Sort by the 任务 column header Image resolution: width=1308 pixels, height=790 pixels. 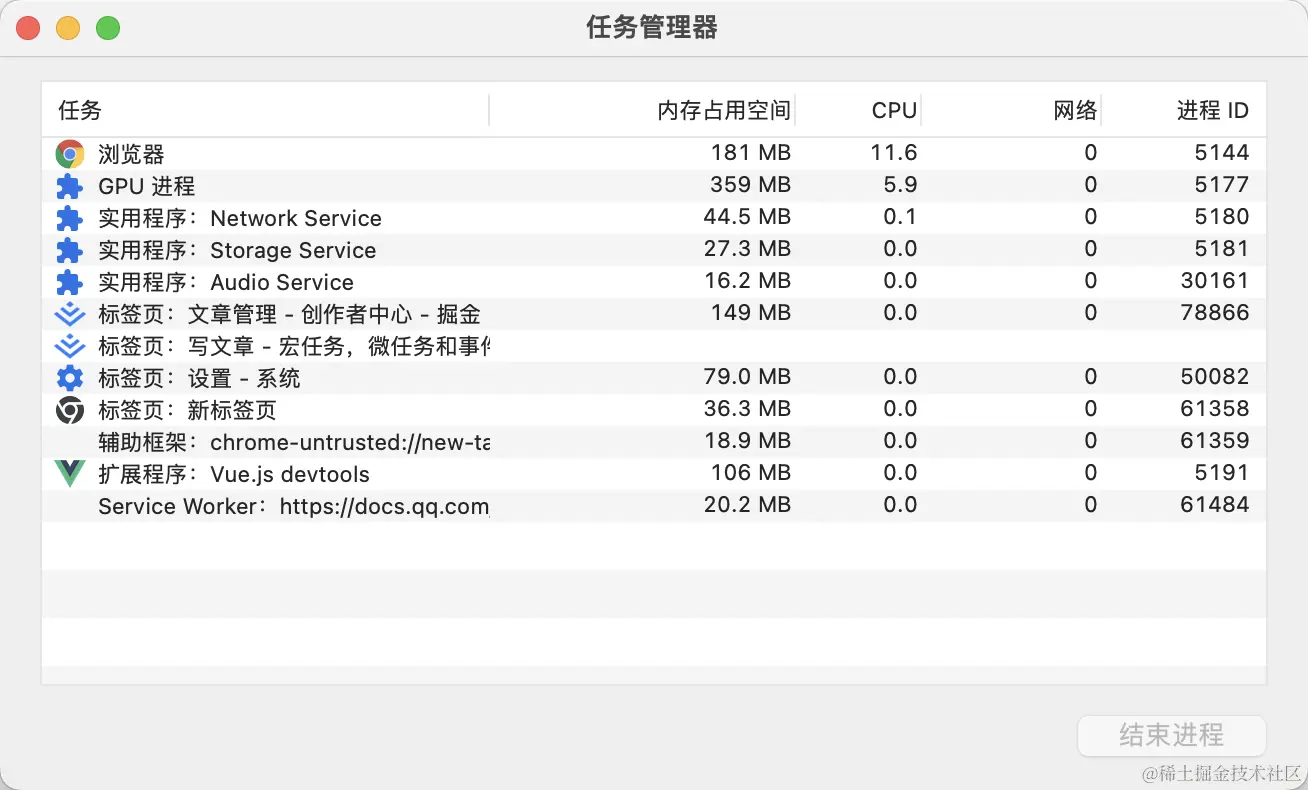coord(80,111)
